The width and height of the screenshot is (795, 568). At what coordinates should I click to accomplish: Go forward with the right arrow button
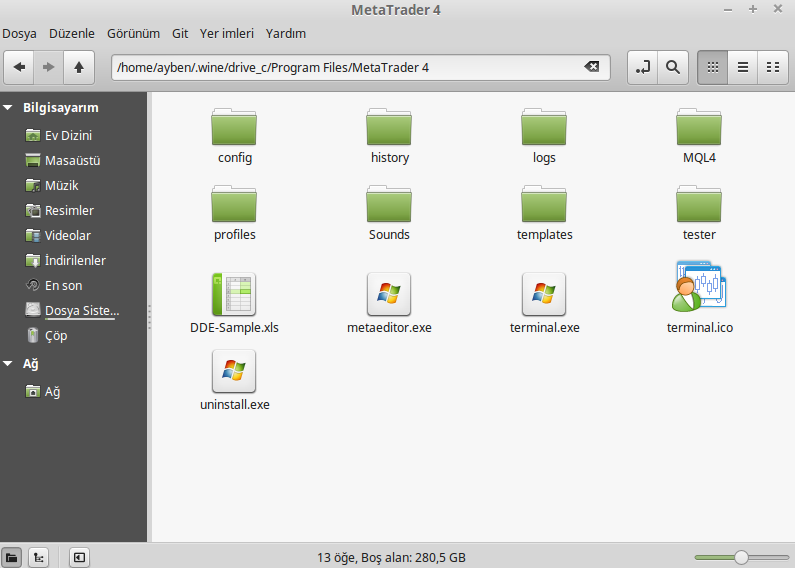pos(49,67)
